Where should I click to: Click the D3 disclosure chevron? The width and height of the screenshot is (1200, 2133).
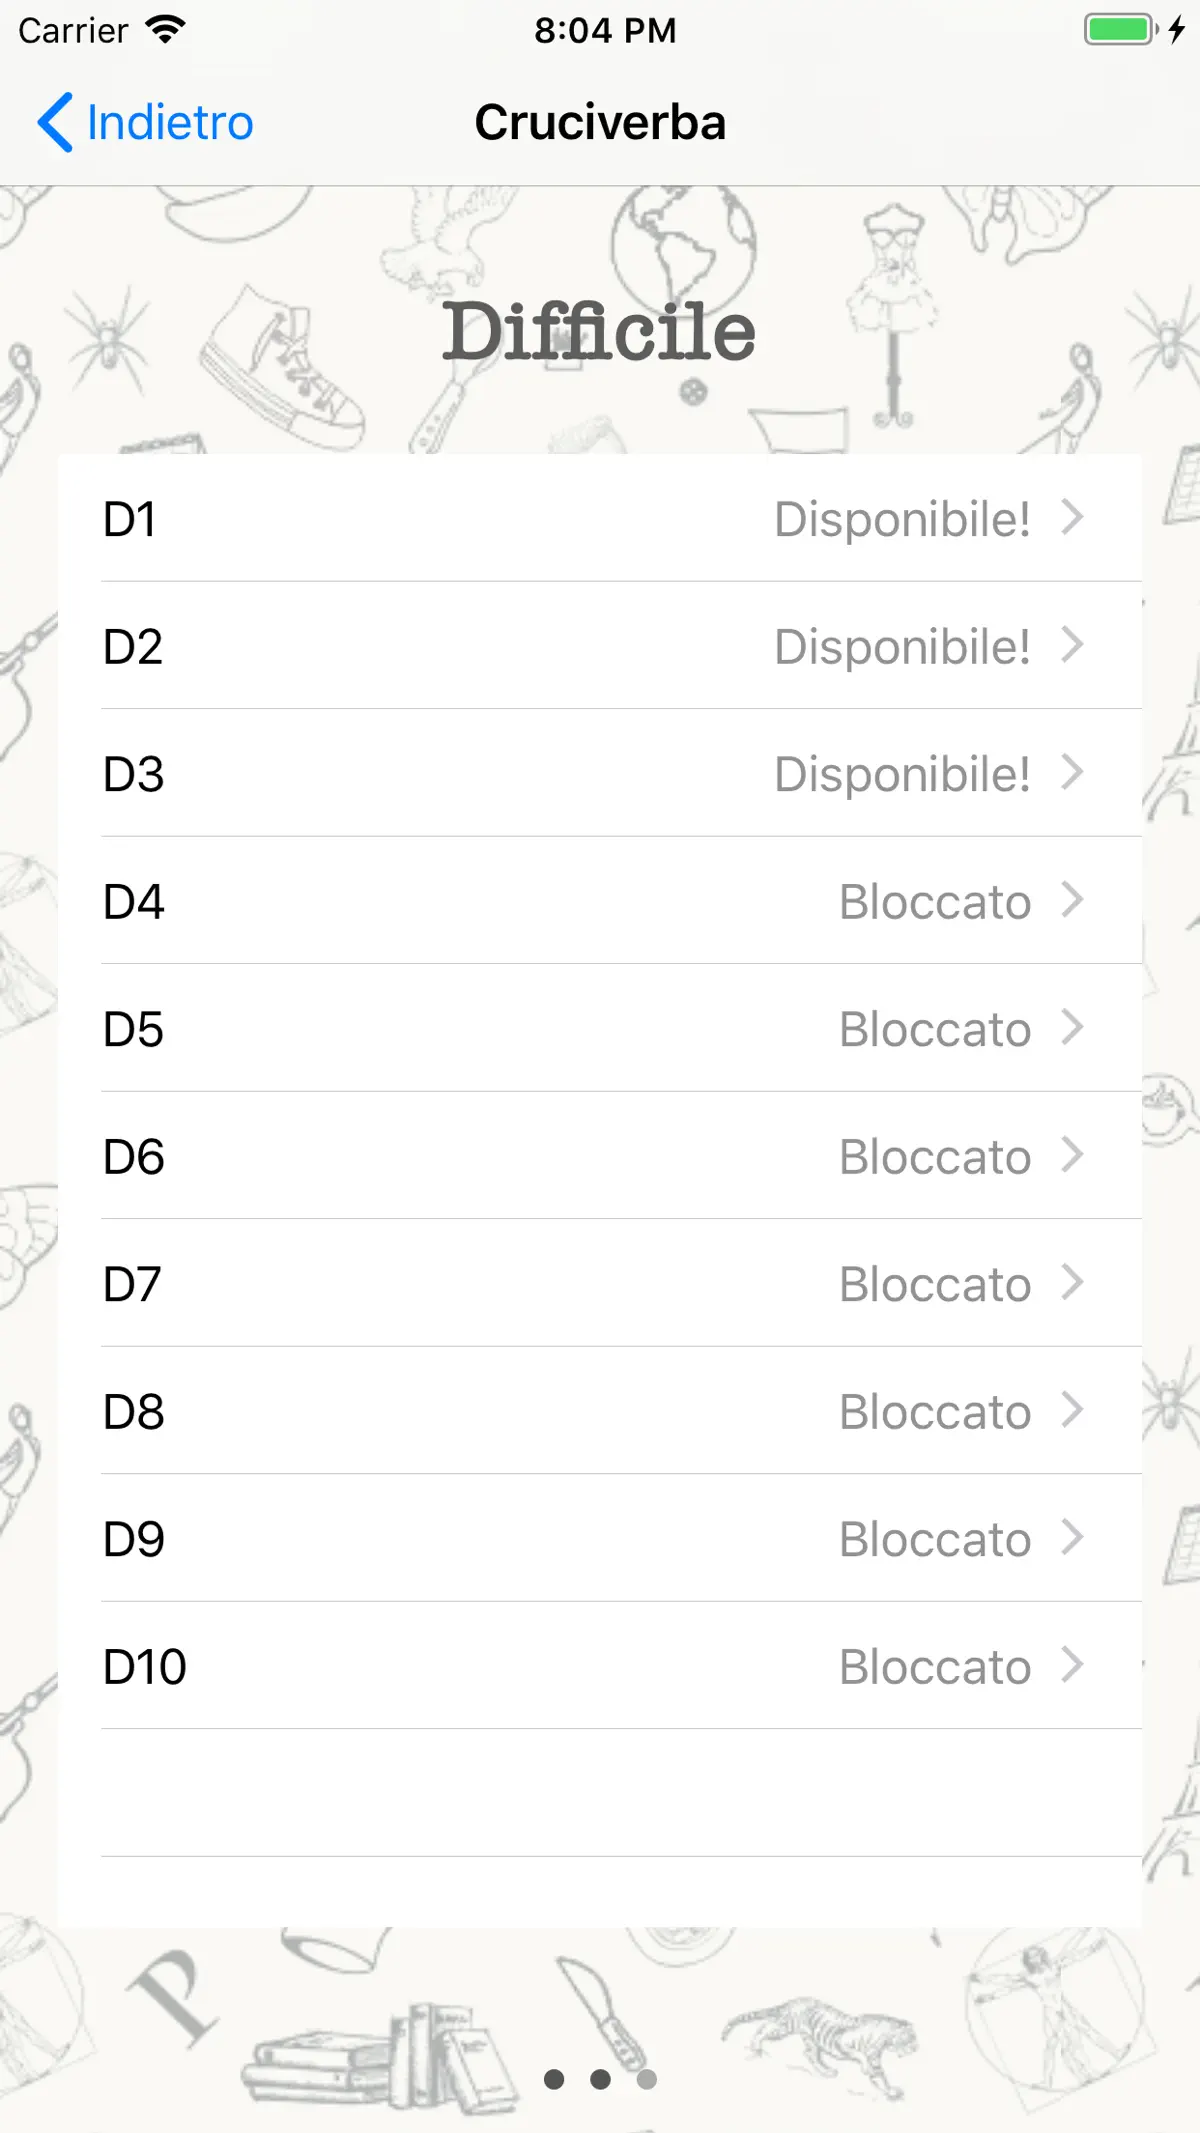pos(1072,773)
